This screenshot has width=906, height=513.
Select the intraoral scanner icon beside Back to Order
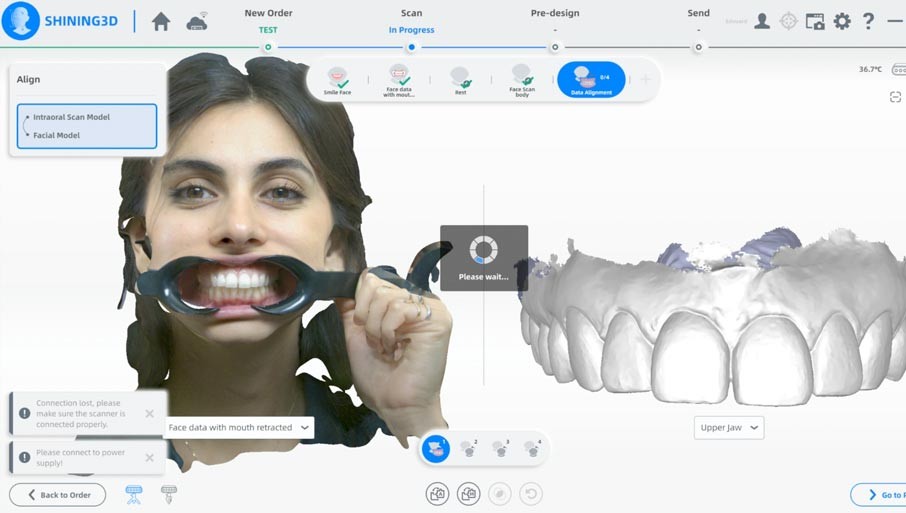134,494
